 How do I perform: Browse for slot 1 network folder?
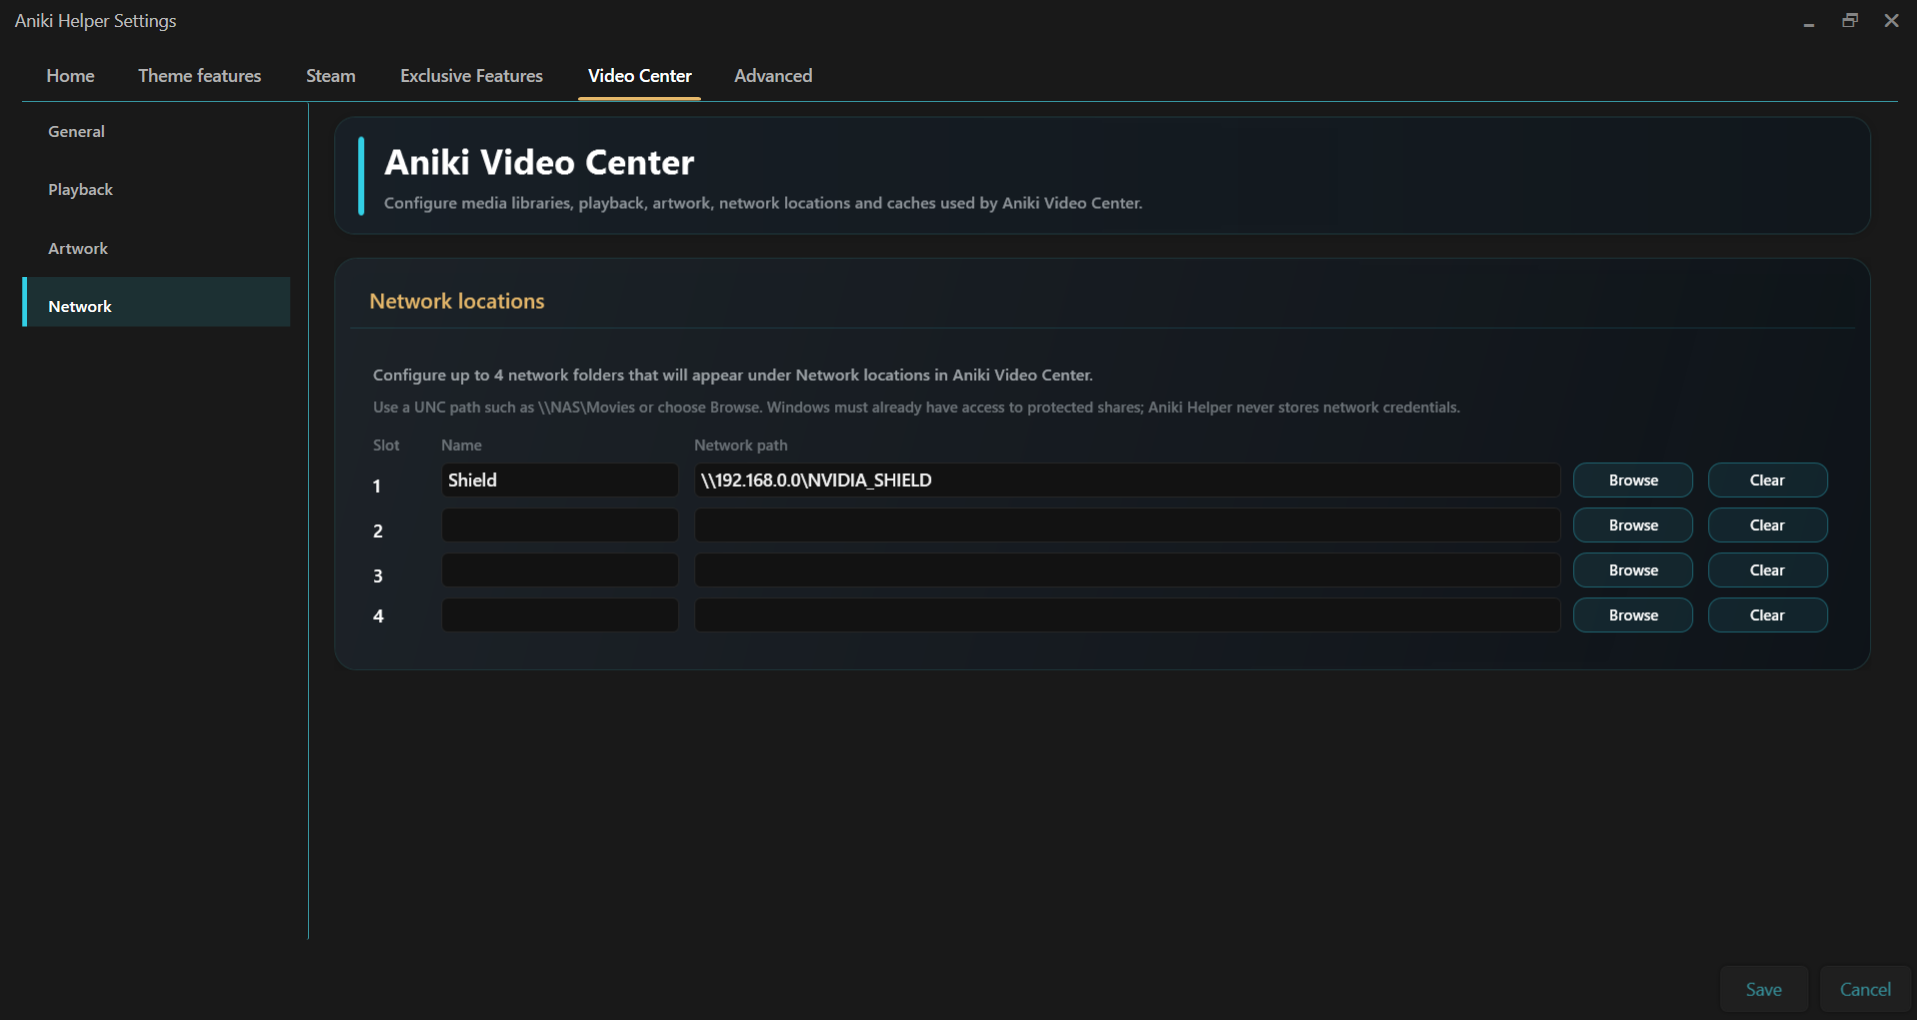pyautogui.click(x=1633, y=480)
